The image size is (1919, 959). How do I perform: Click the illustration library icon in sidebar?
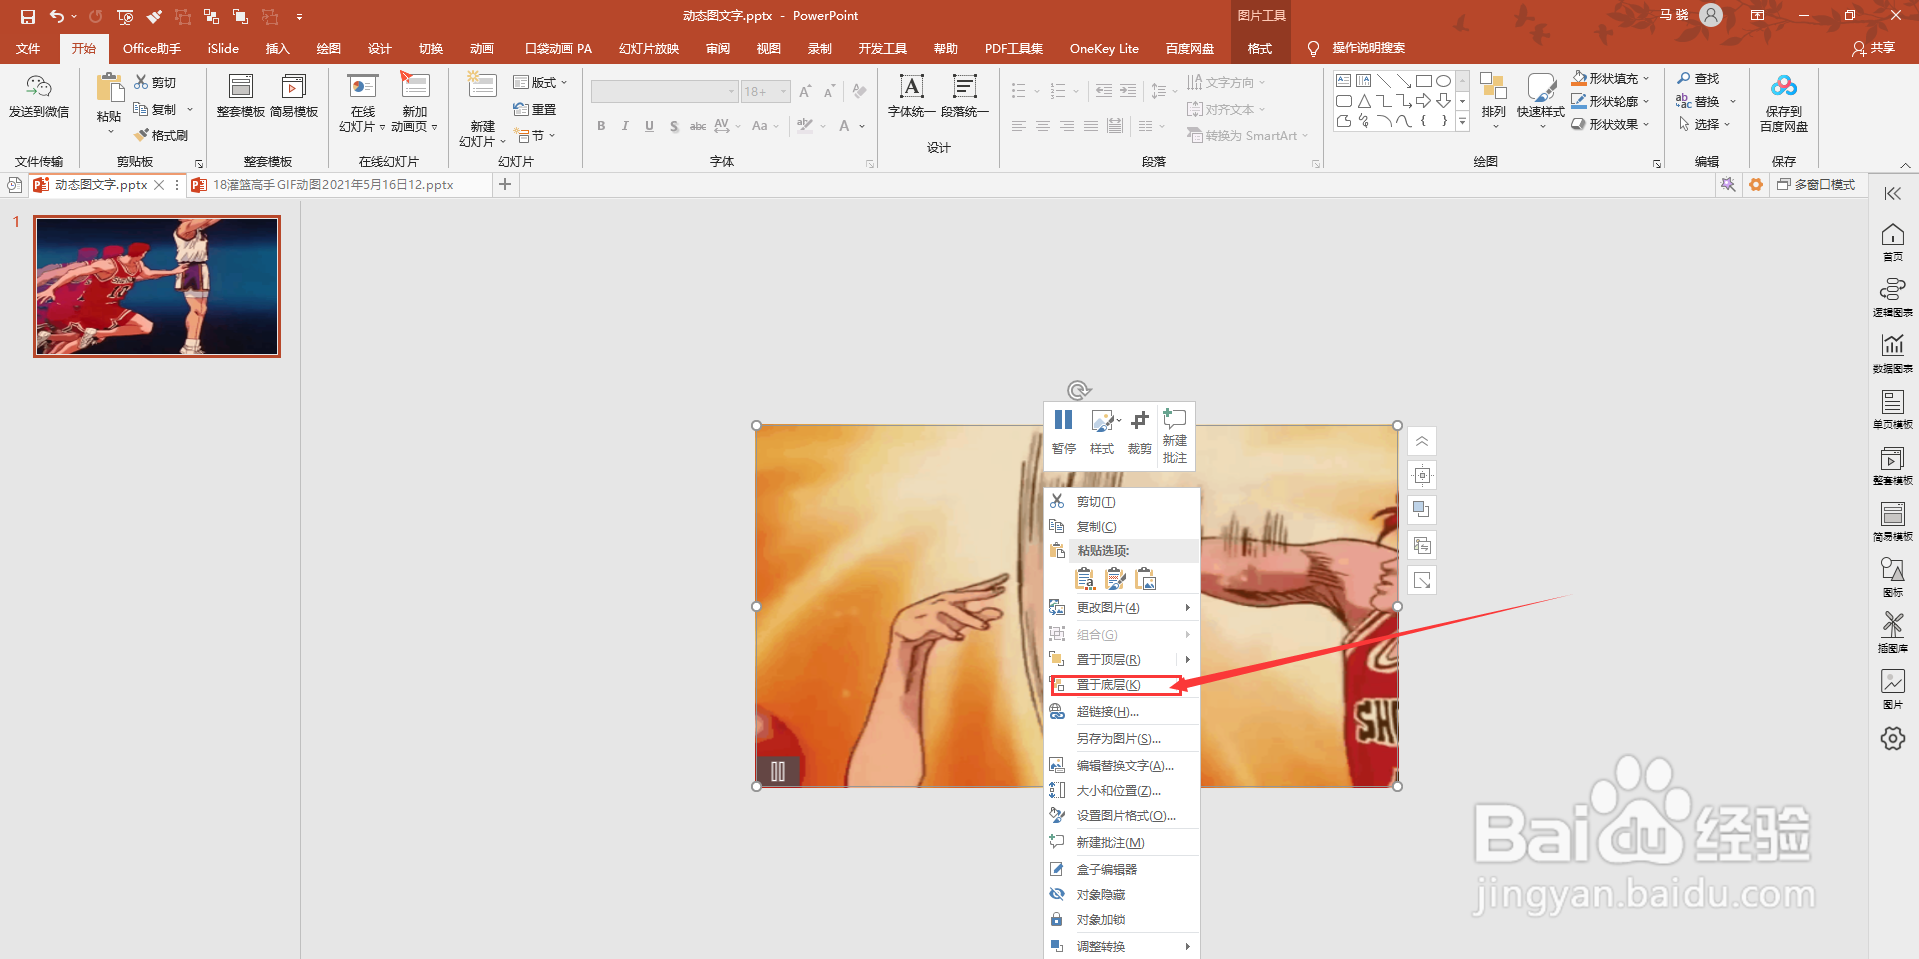click(x=1892, y=625)
